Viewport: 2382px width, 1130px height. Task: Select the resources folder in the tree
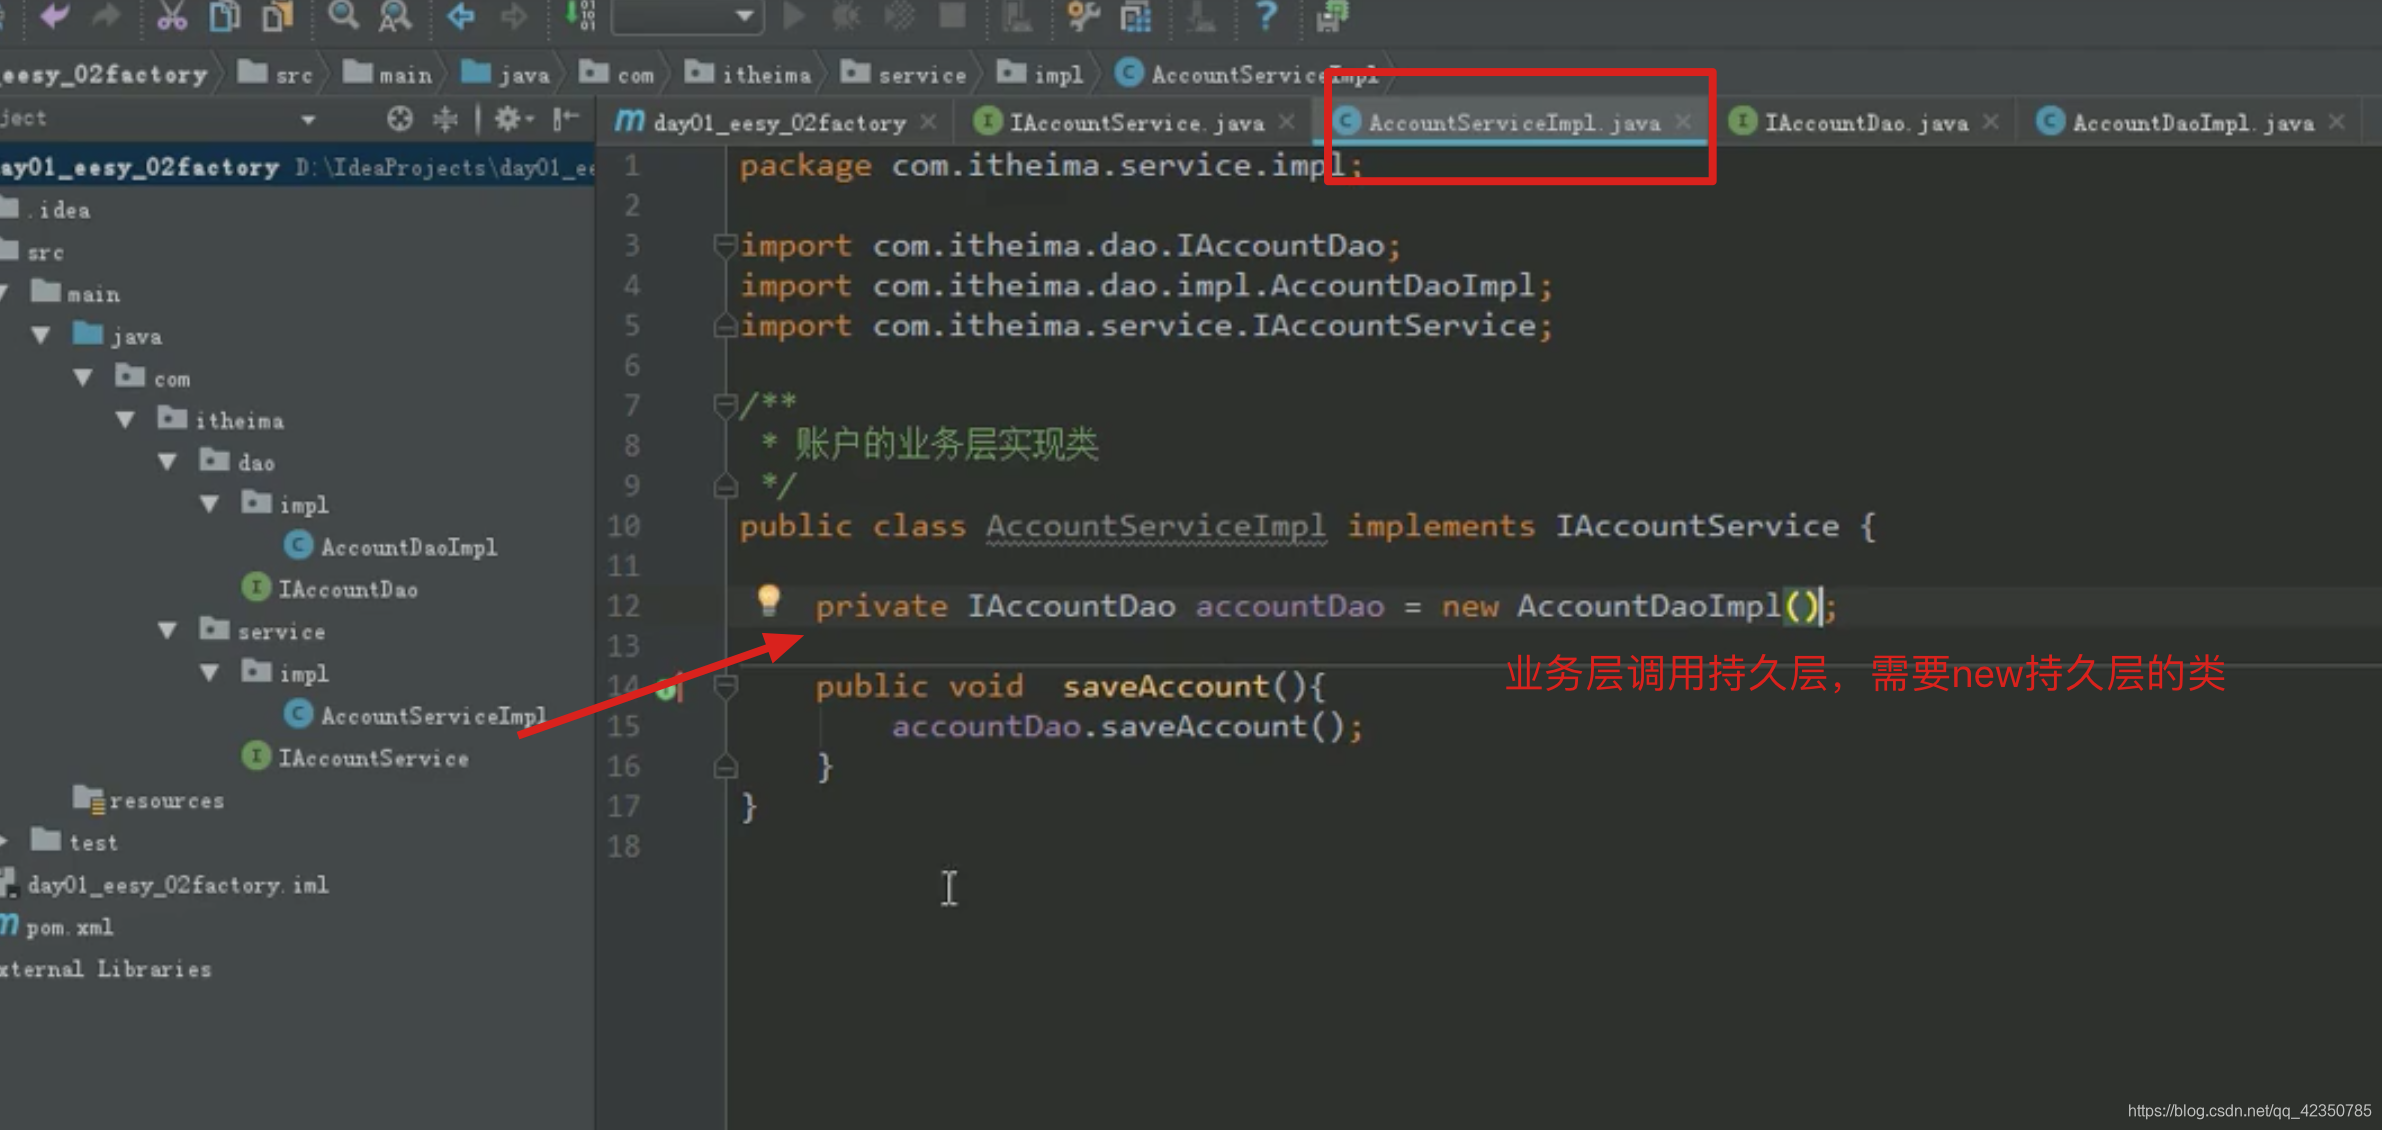(148, 799)
